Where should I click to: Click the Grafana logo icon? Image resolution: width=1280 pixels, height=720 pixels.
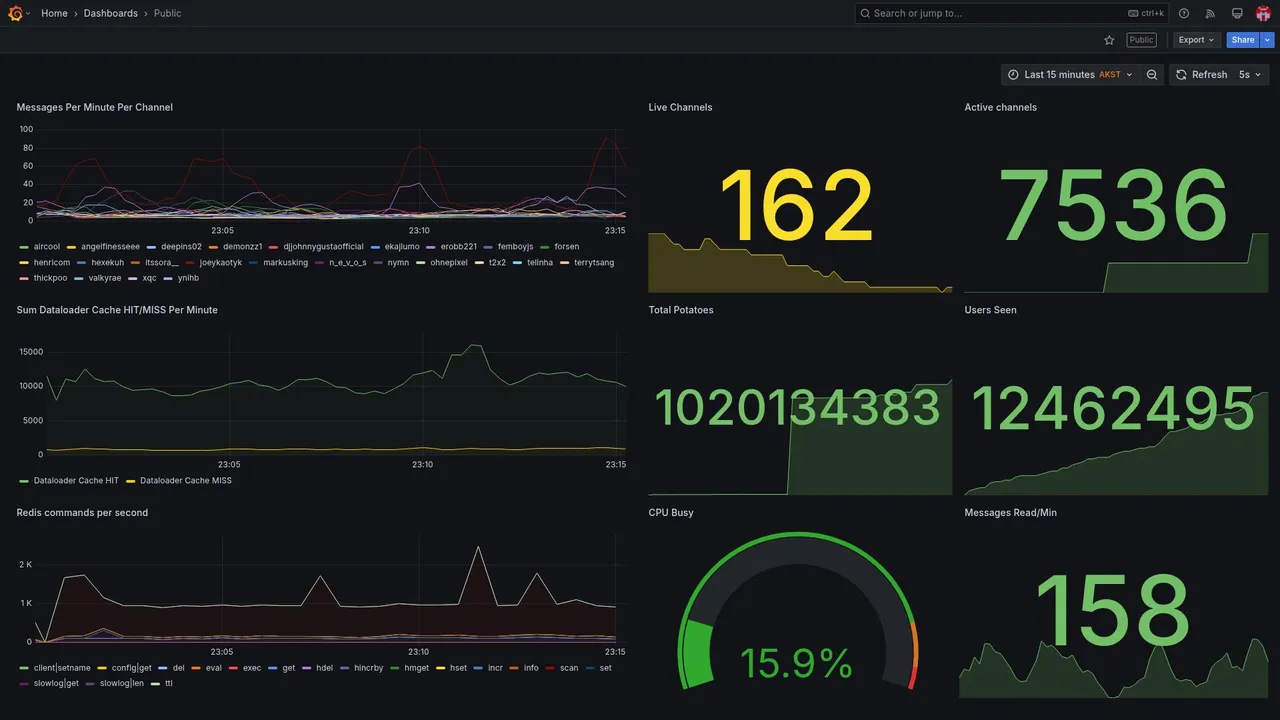click(x=15, y=13)
